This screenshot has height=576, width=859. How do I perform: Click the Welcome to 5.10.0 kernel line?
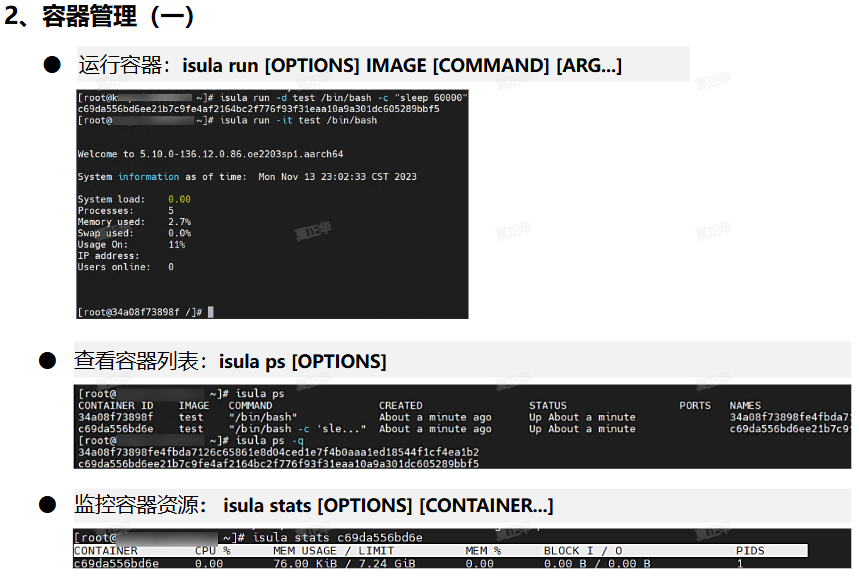pyautogui.click(x=210, y=155)
